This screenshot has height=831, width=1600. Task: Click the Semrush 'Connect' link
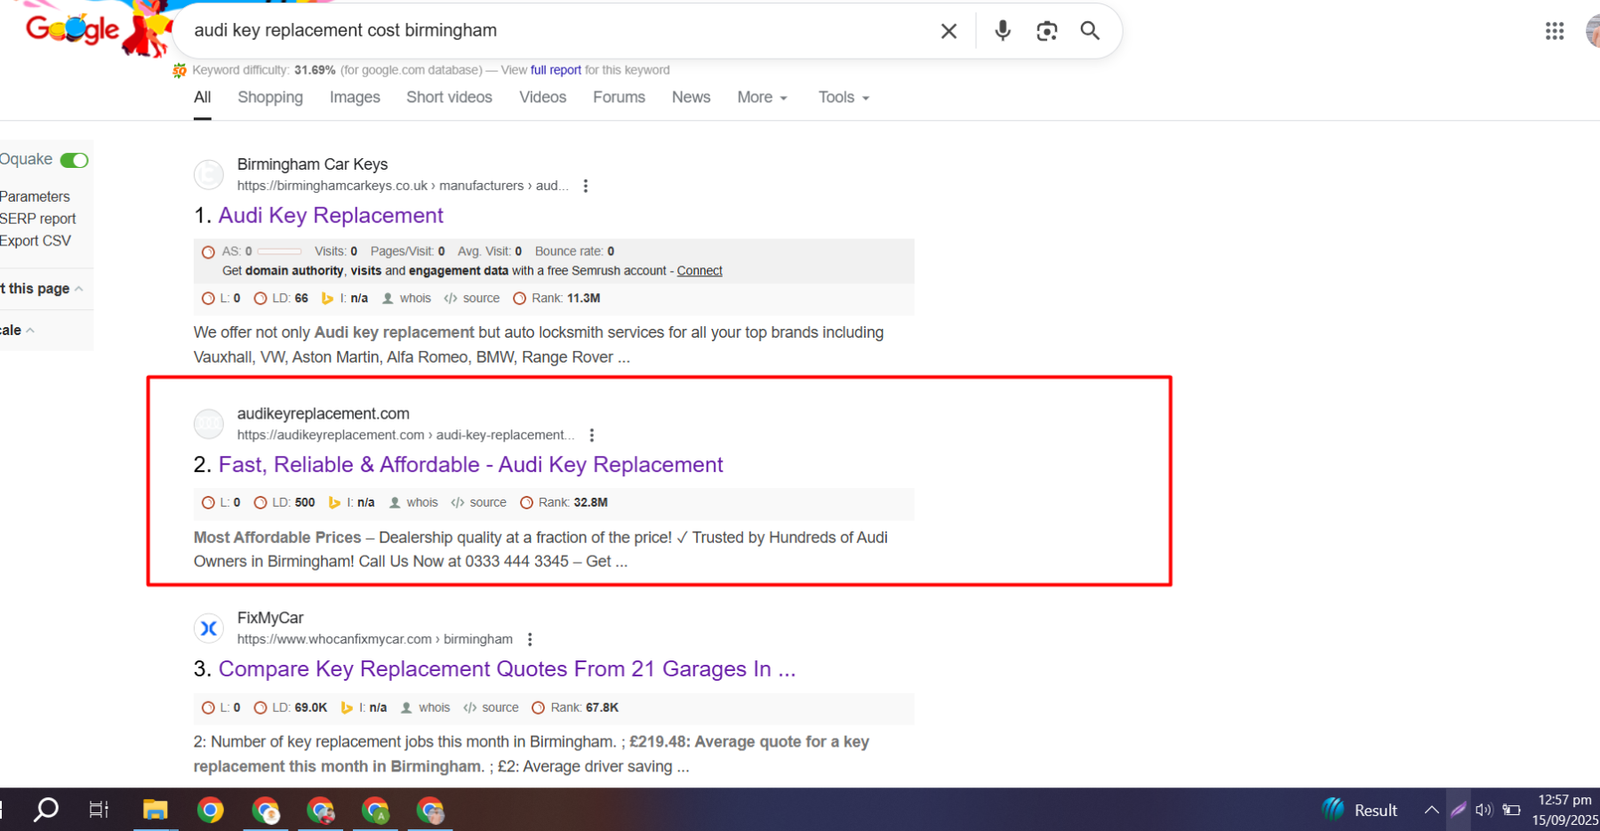[x=699, y=271]
